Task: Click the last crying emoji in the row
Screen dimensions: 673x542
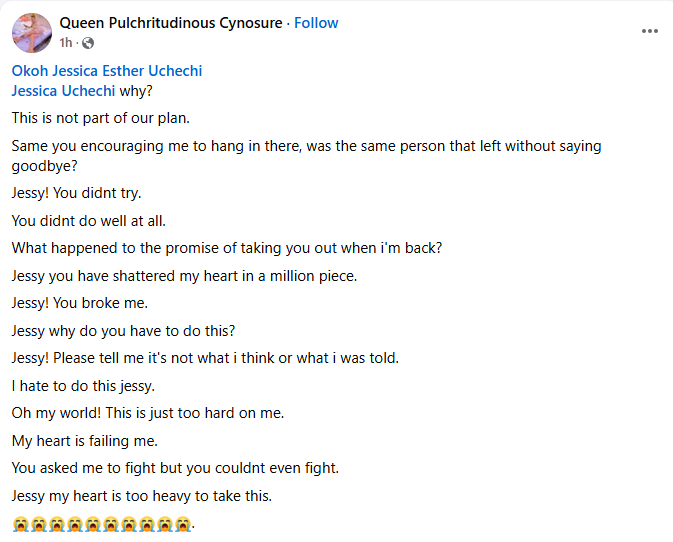Action: pyautogui.click(x=183, y=524)
